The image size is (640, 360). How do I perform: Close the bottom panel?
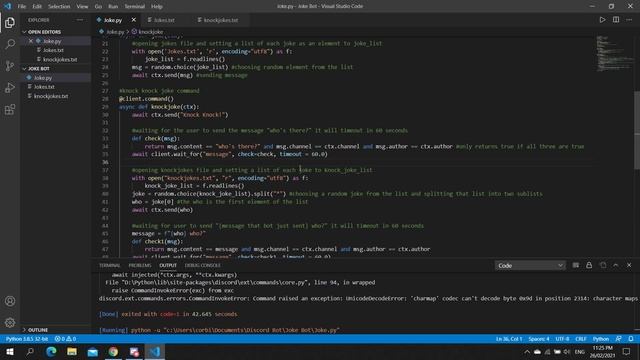[x=629, y=265]
